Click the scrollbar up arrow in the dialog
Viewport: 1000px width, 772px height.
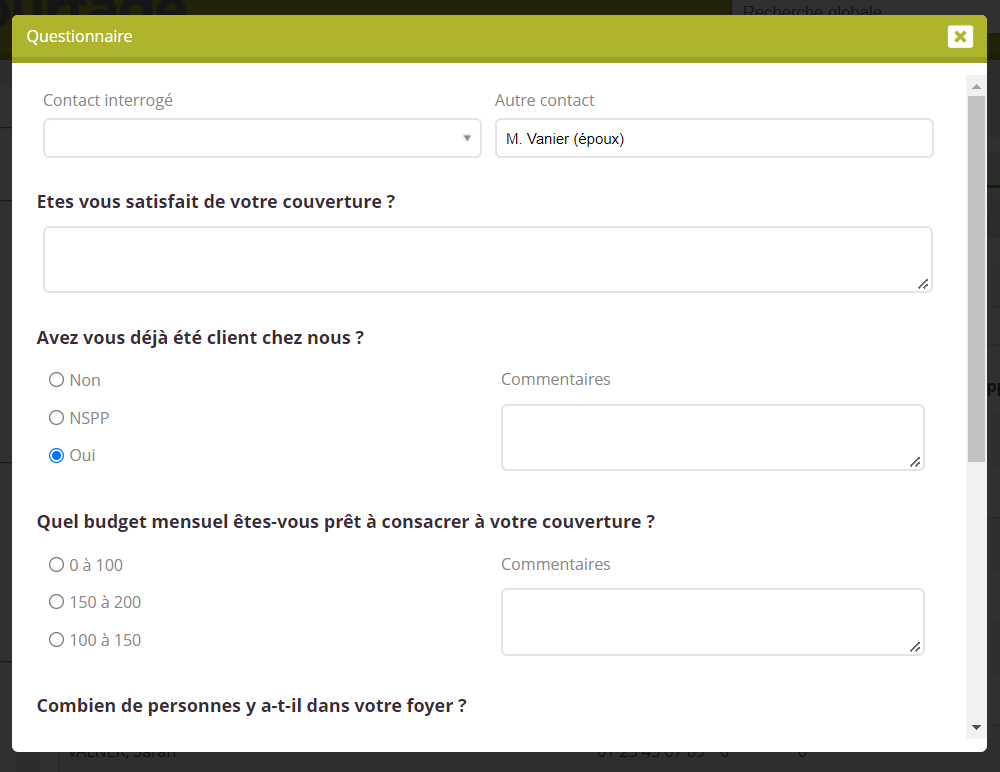(x=976, y=86)
